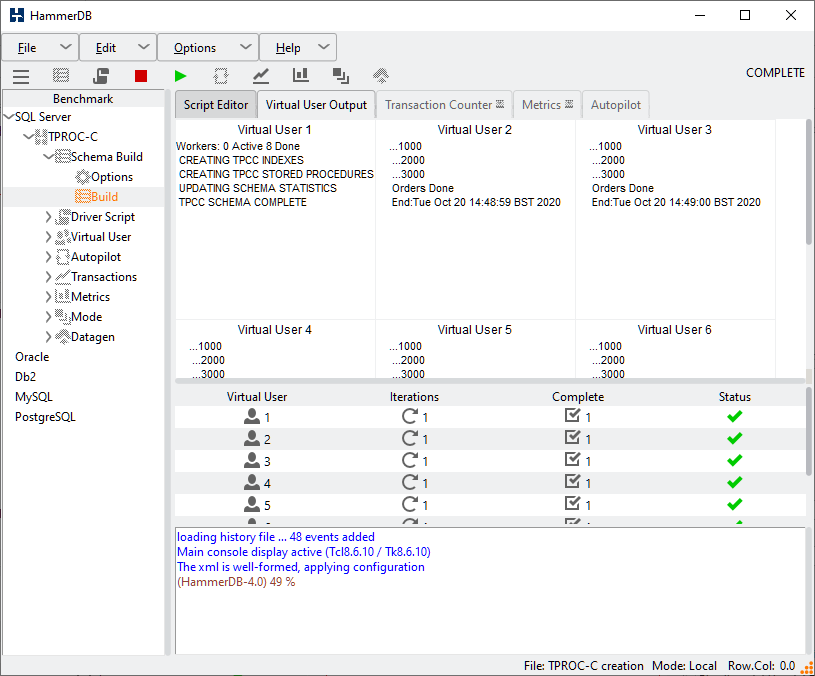
Task: Click the transaction counter line-chart icon
Action: (261, 76)
